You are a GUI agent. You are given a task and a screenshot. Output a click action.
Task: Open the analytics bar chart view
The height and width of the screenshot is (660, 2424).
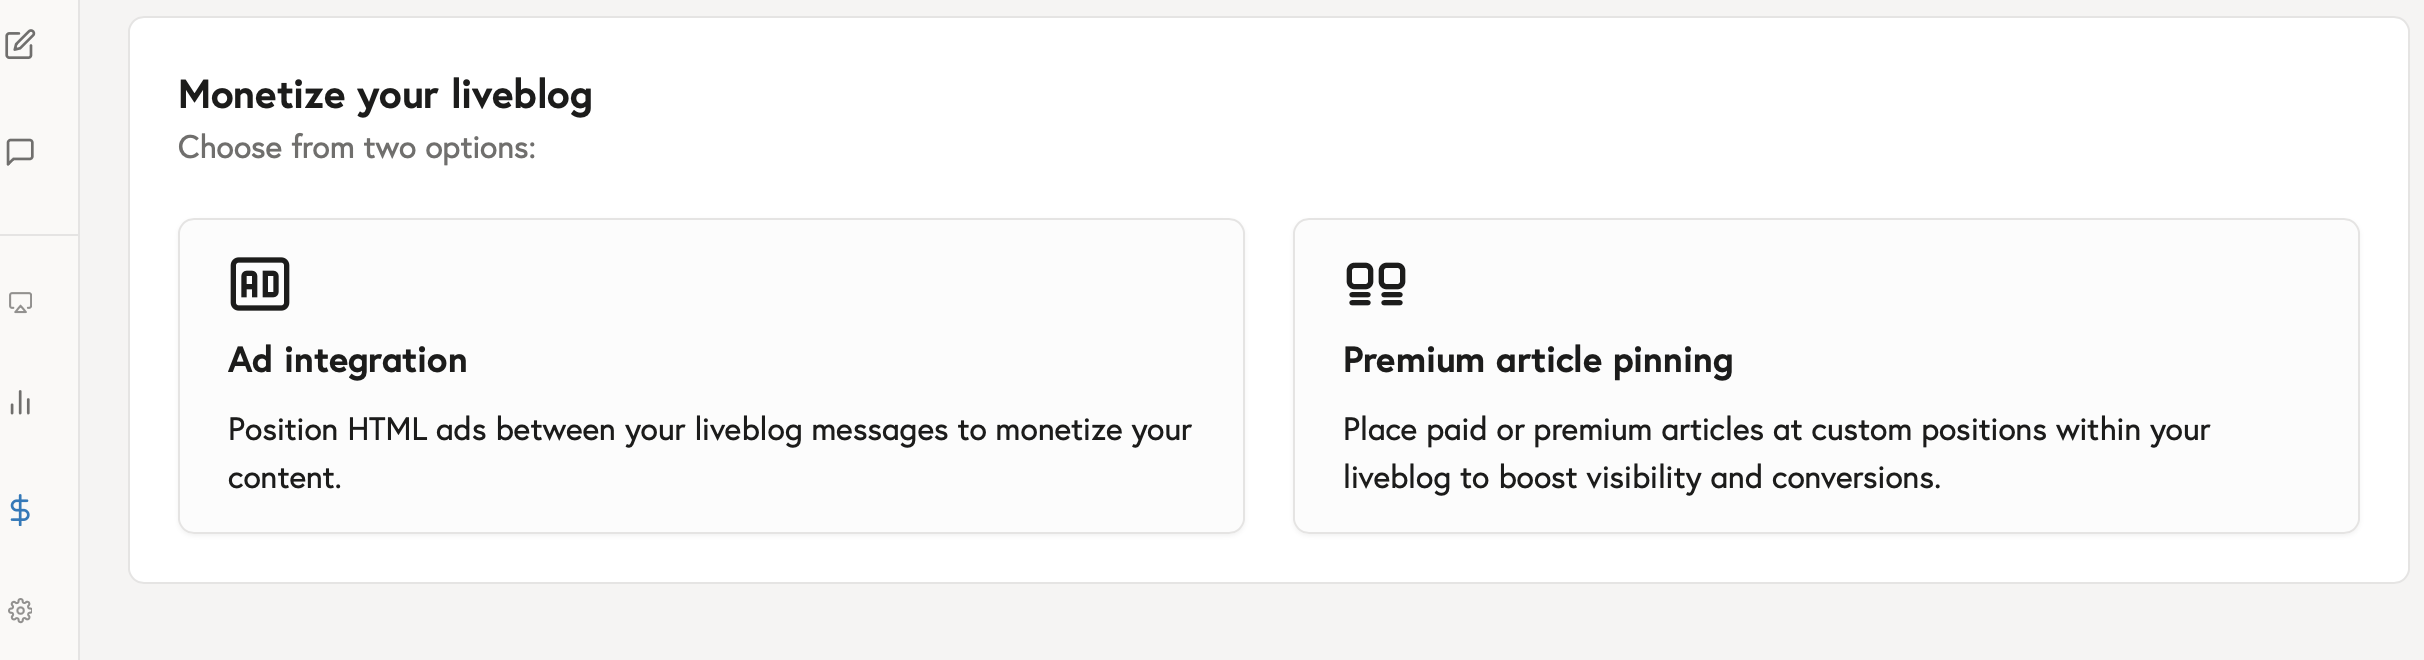[x=20, y=404]
